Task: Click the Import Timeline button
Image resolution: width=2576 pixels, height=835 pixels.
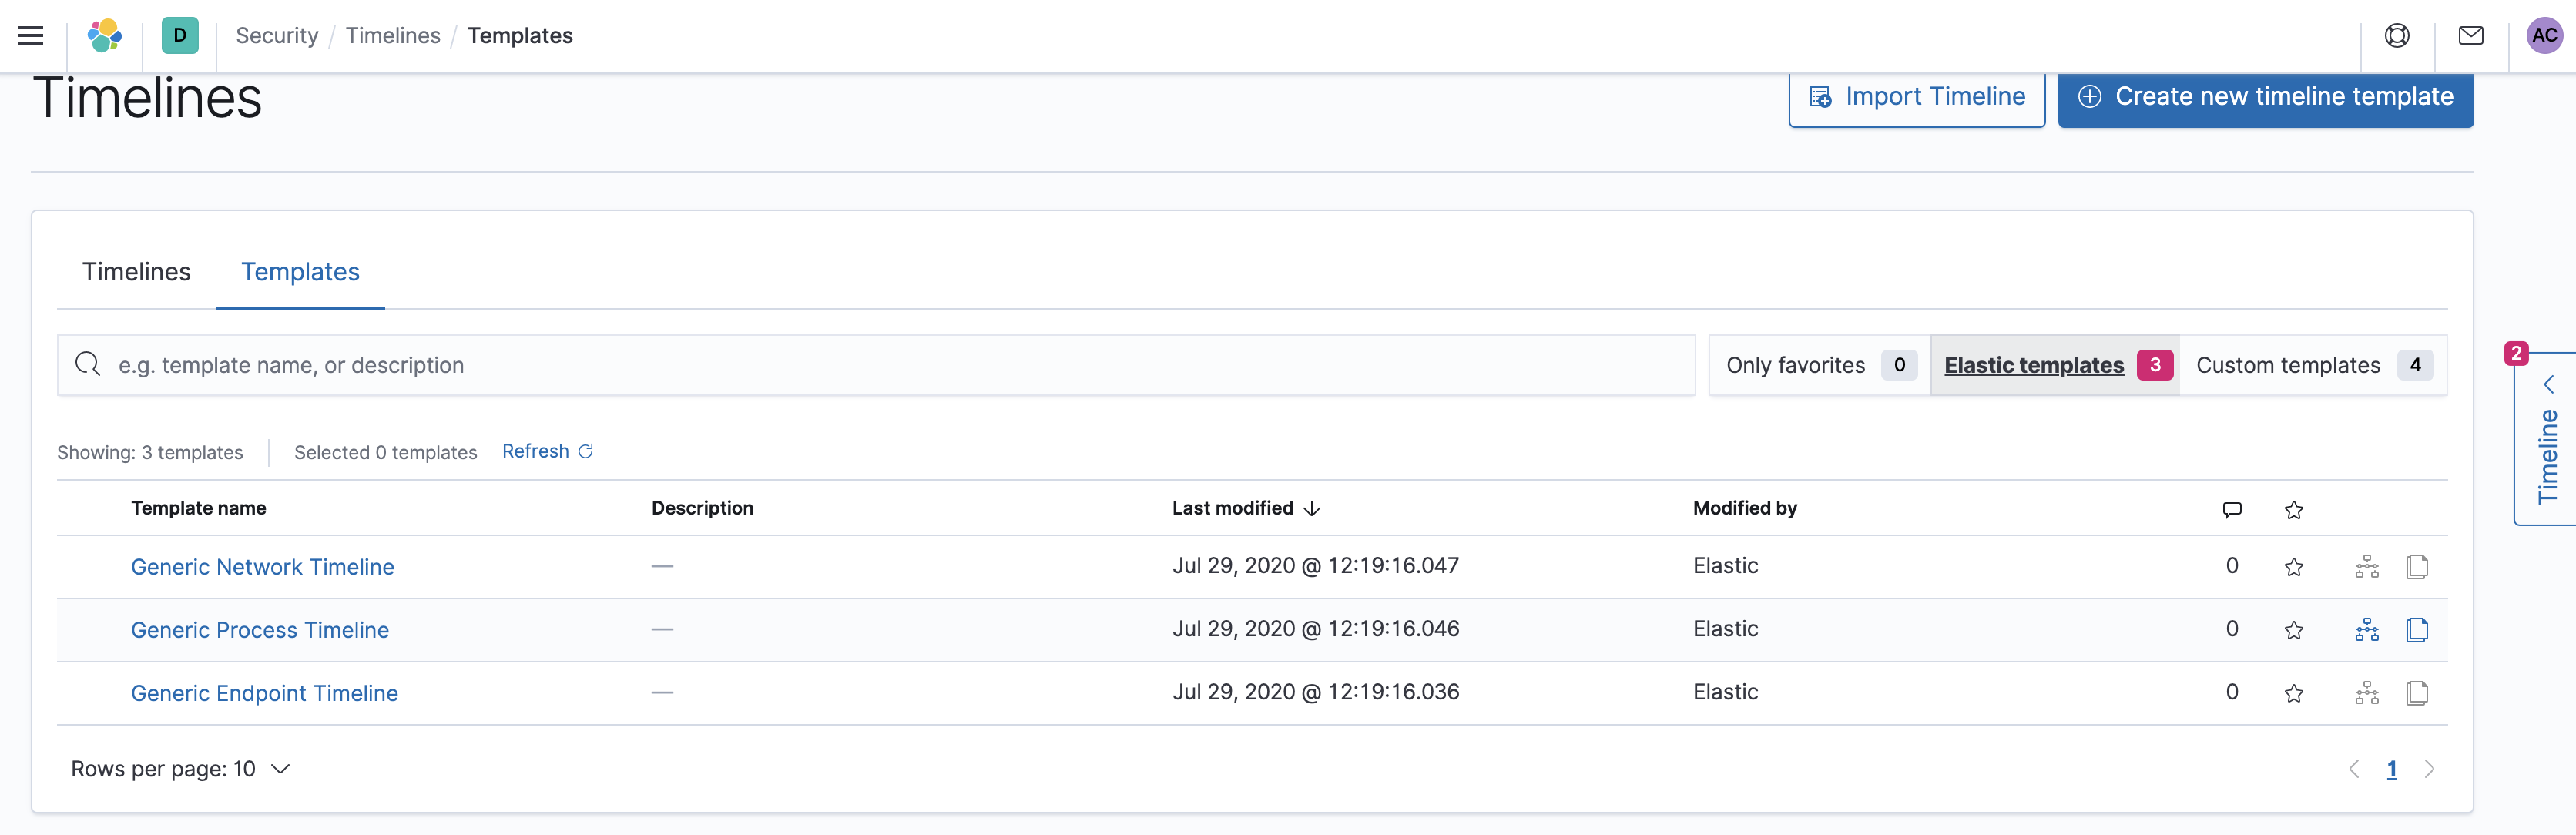Action: pos(1916,97)
